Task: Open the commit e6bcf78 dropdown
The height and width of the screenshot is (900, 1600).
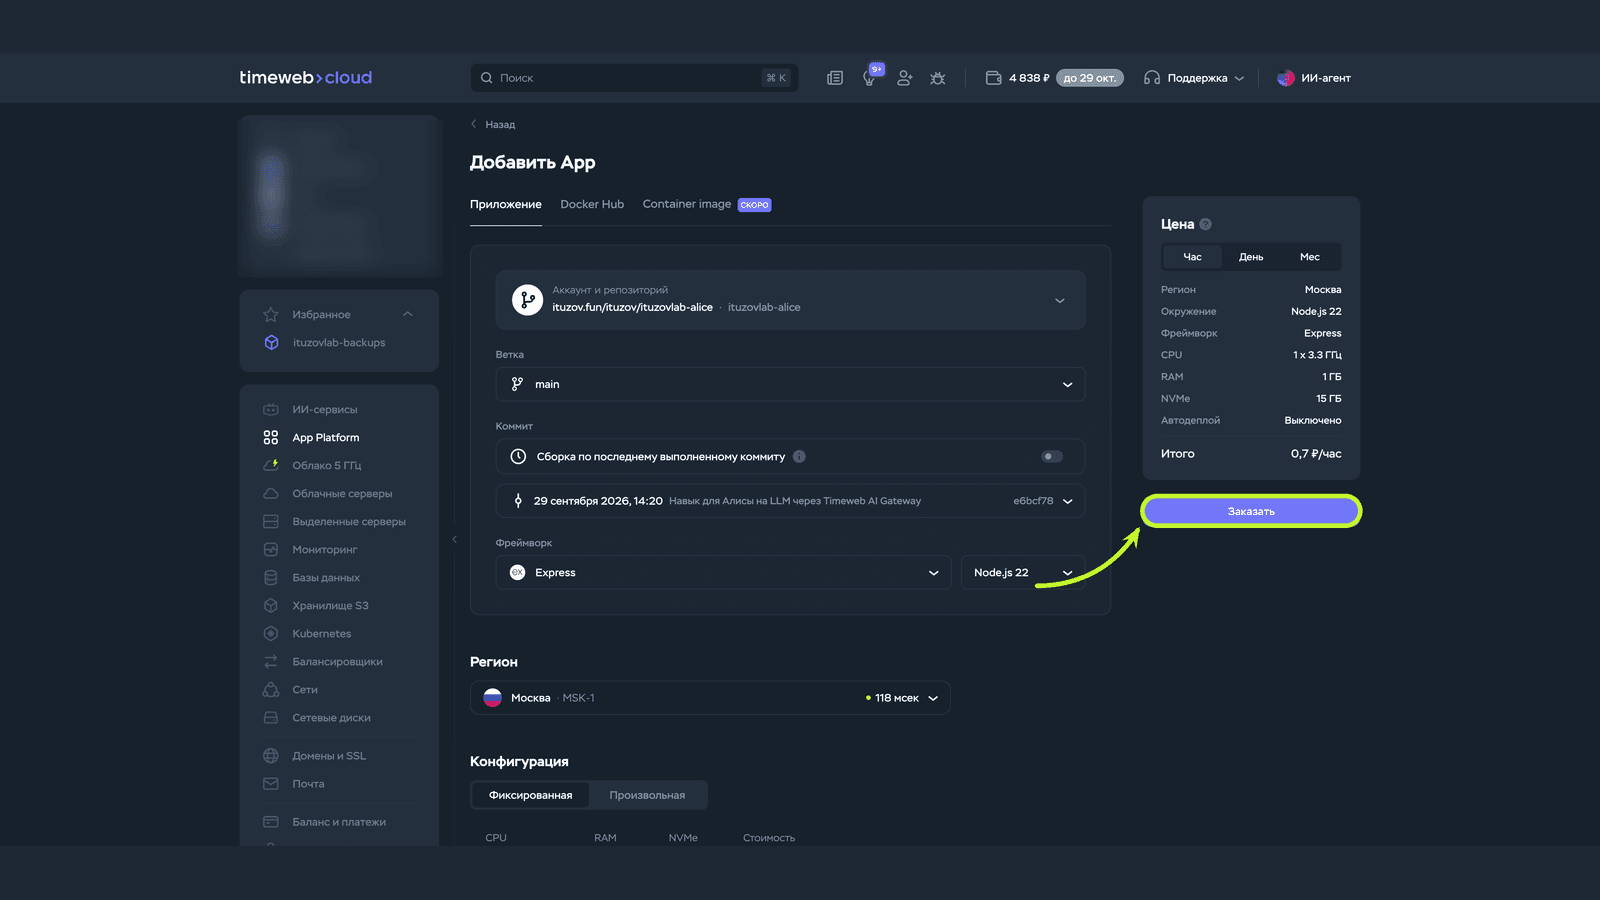Action: [x=790, y=501]
